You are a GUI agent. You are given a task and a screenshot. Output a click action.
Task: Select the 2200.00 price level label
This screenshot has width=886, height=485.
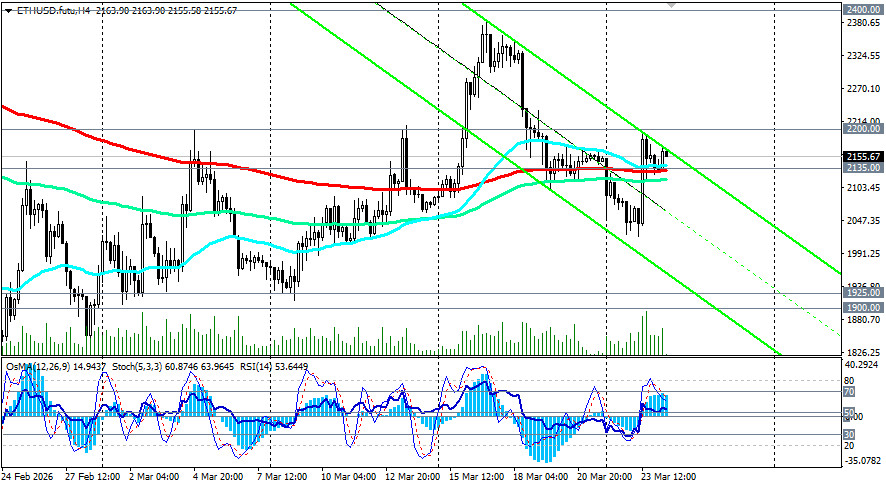pyautogui.click(x=862, y=129)
